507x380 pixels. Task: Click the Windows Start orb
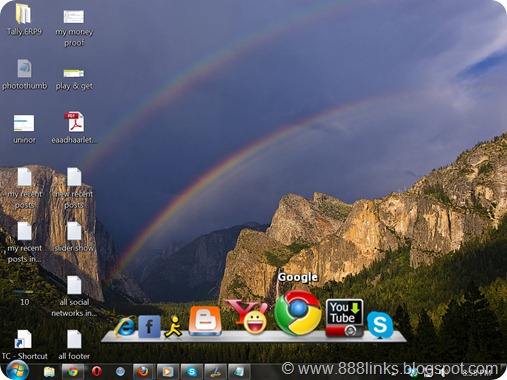[x=17, y=371]
